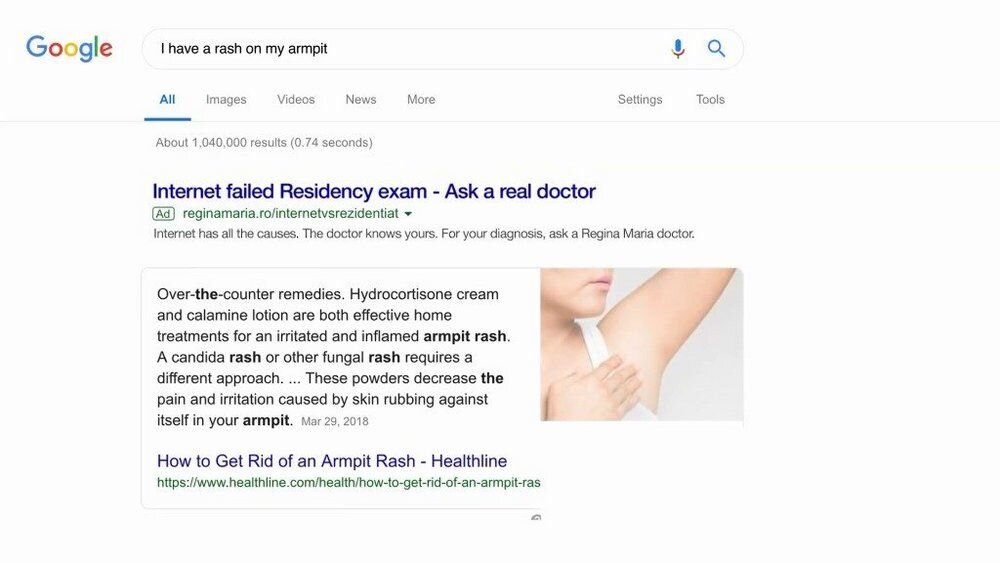Start voice search with microphone icon
Viewport: 1000px width, 563px height.
click(678, 48)
